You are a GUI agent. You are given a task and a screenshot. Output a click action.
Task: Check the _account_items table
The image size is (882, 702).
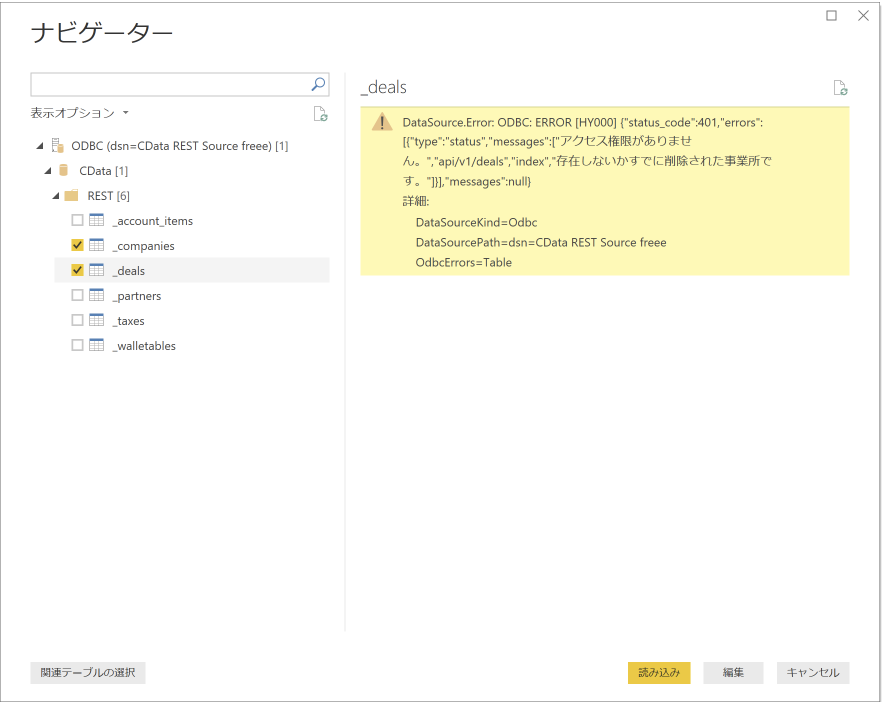[77, 220]
